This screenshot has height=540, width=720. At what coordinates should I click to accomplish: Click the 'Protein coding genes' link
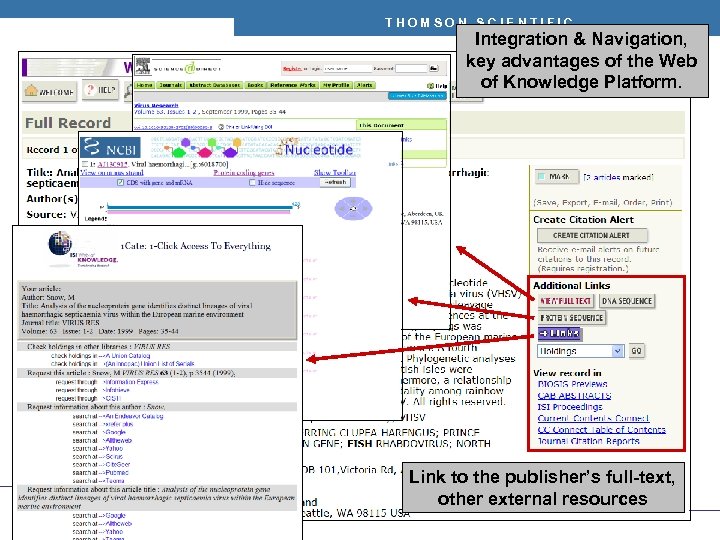(x=244, y=173)
